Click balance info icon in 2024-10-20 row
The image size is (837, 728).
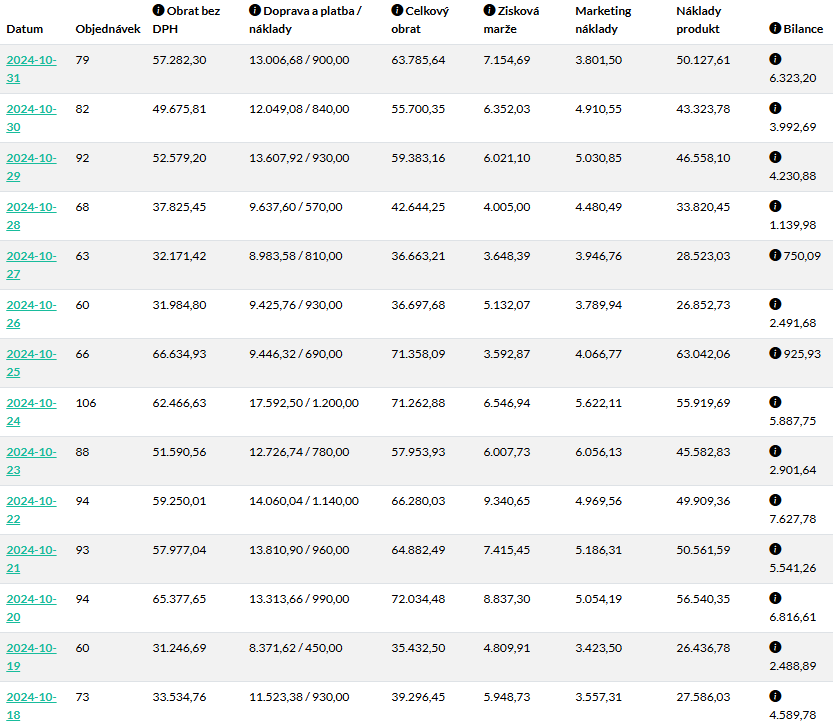(x=775, y=598)
